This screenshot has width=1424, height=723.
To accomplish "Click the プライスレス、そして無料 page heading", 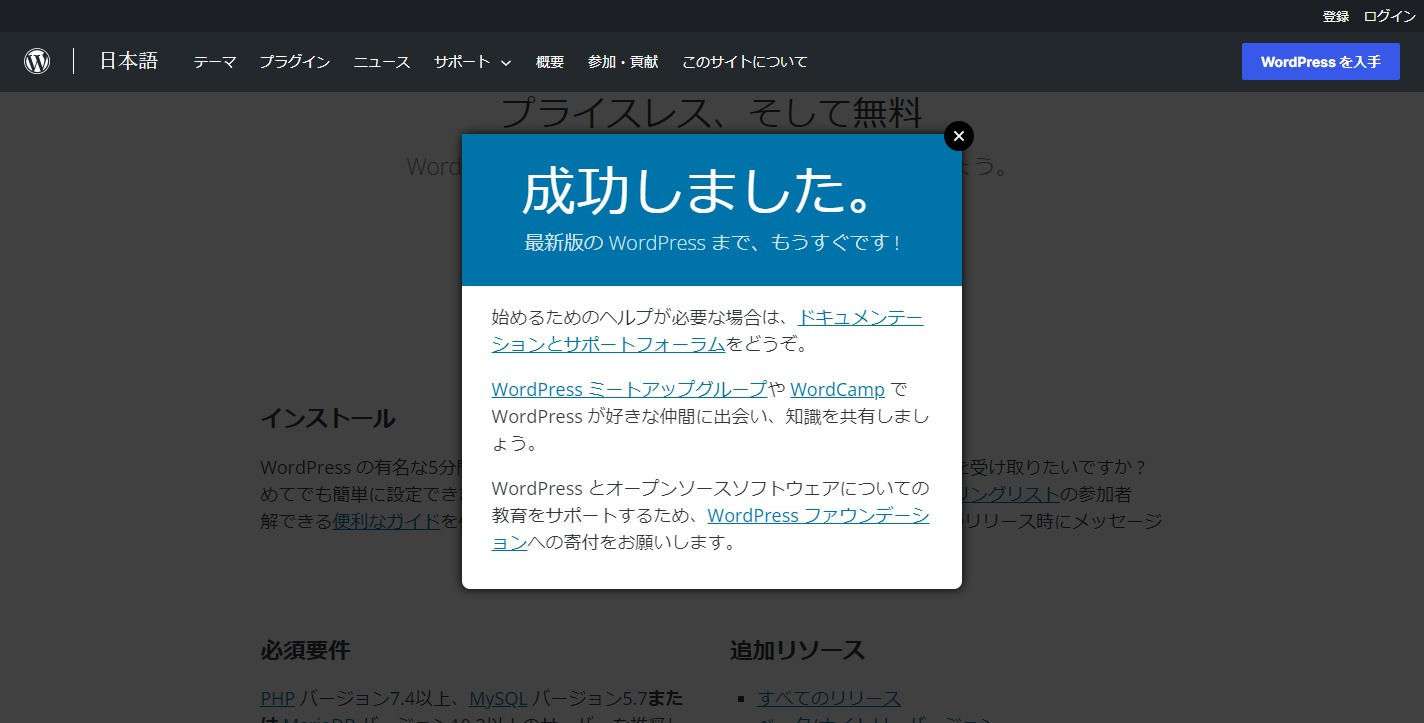I will pyautogui.click(x=711, y=112).
